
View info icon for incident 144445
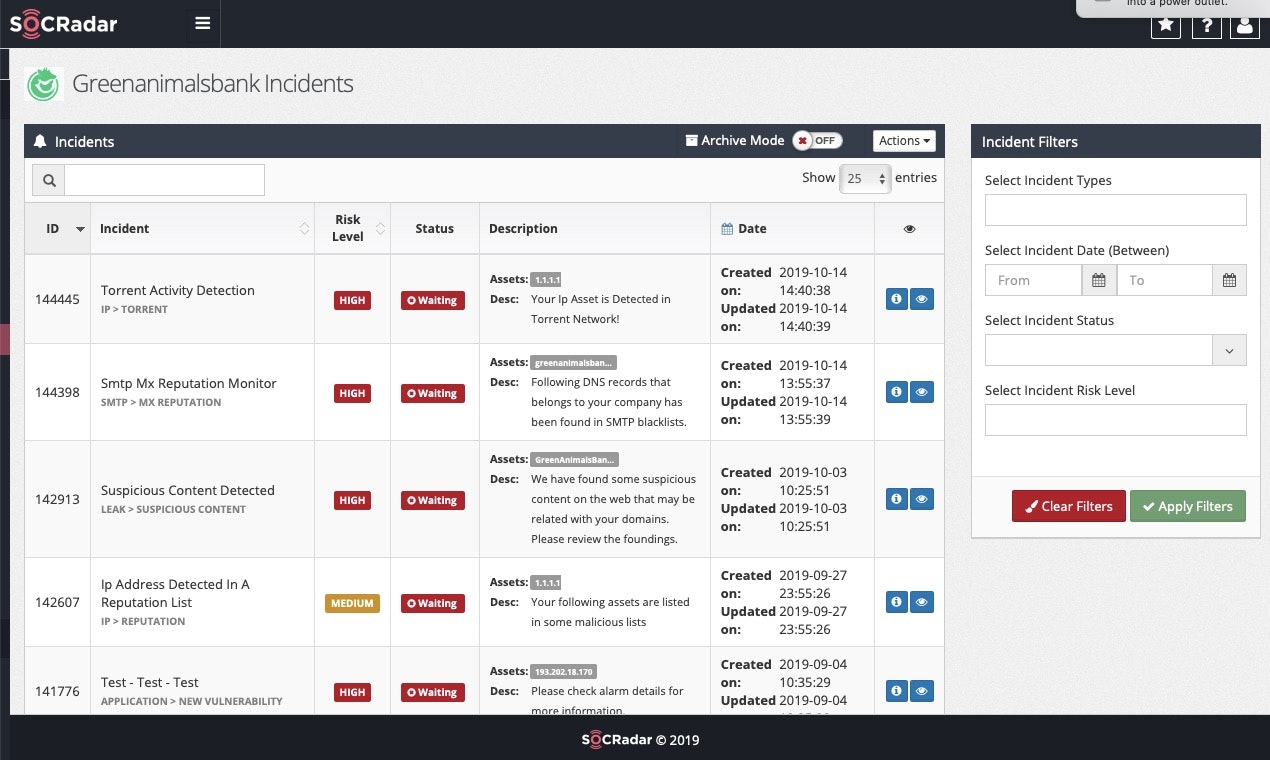(896, 298)
